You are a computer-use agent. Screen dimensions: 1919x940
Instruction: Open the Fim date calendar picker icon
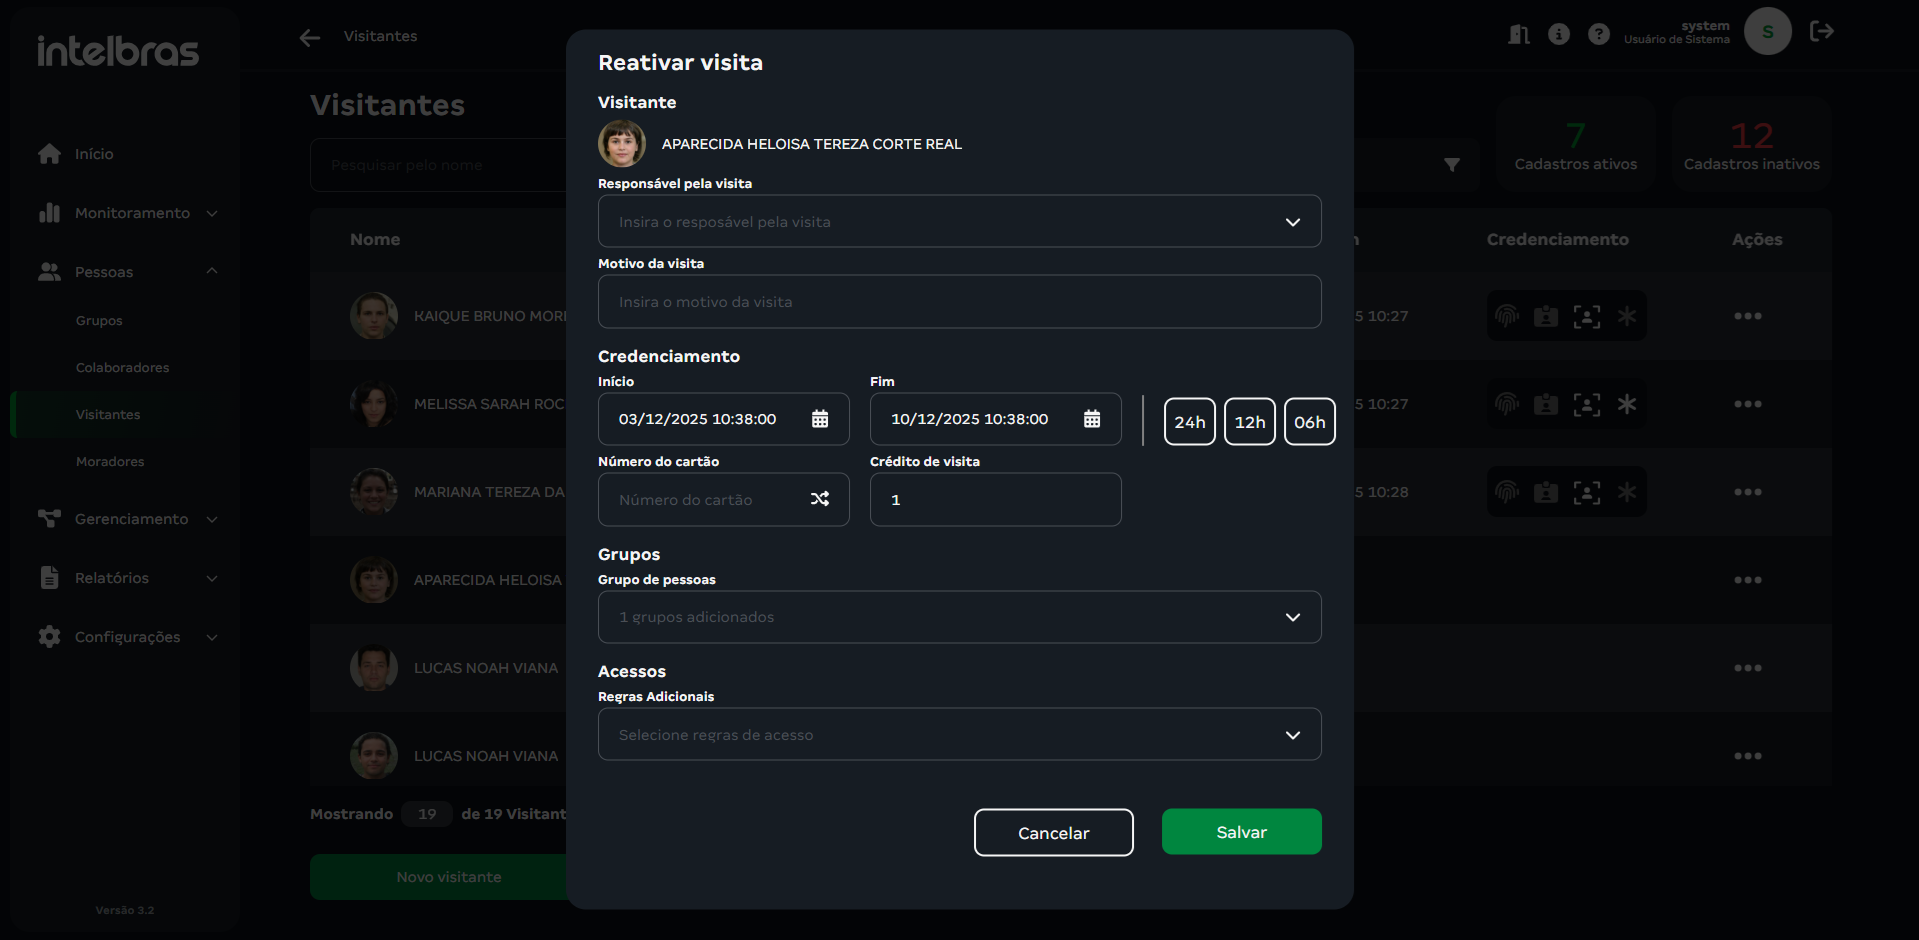click(1092, 419)
